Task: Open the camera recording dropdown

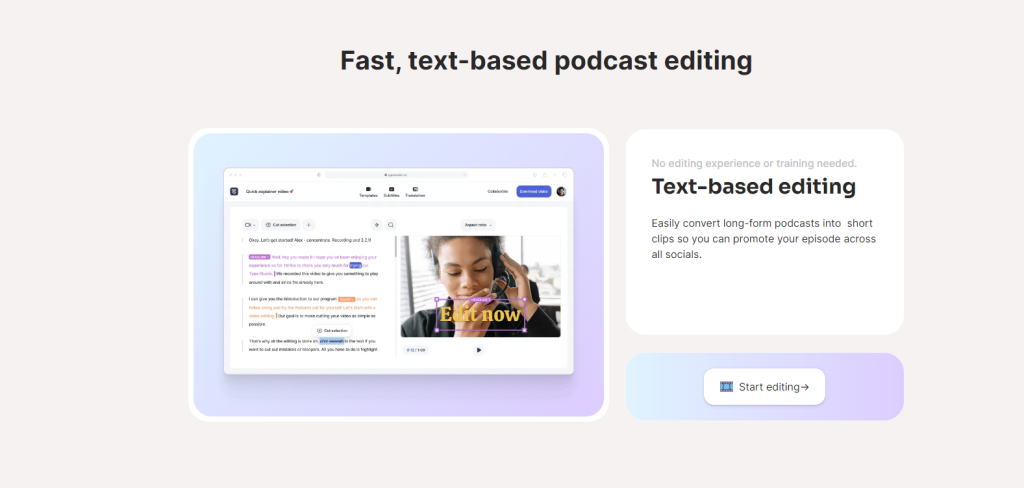Action: coord(249,225)
